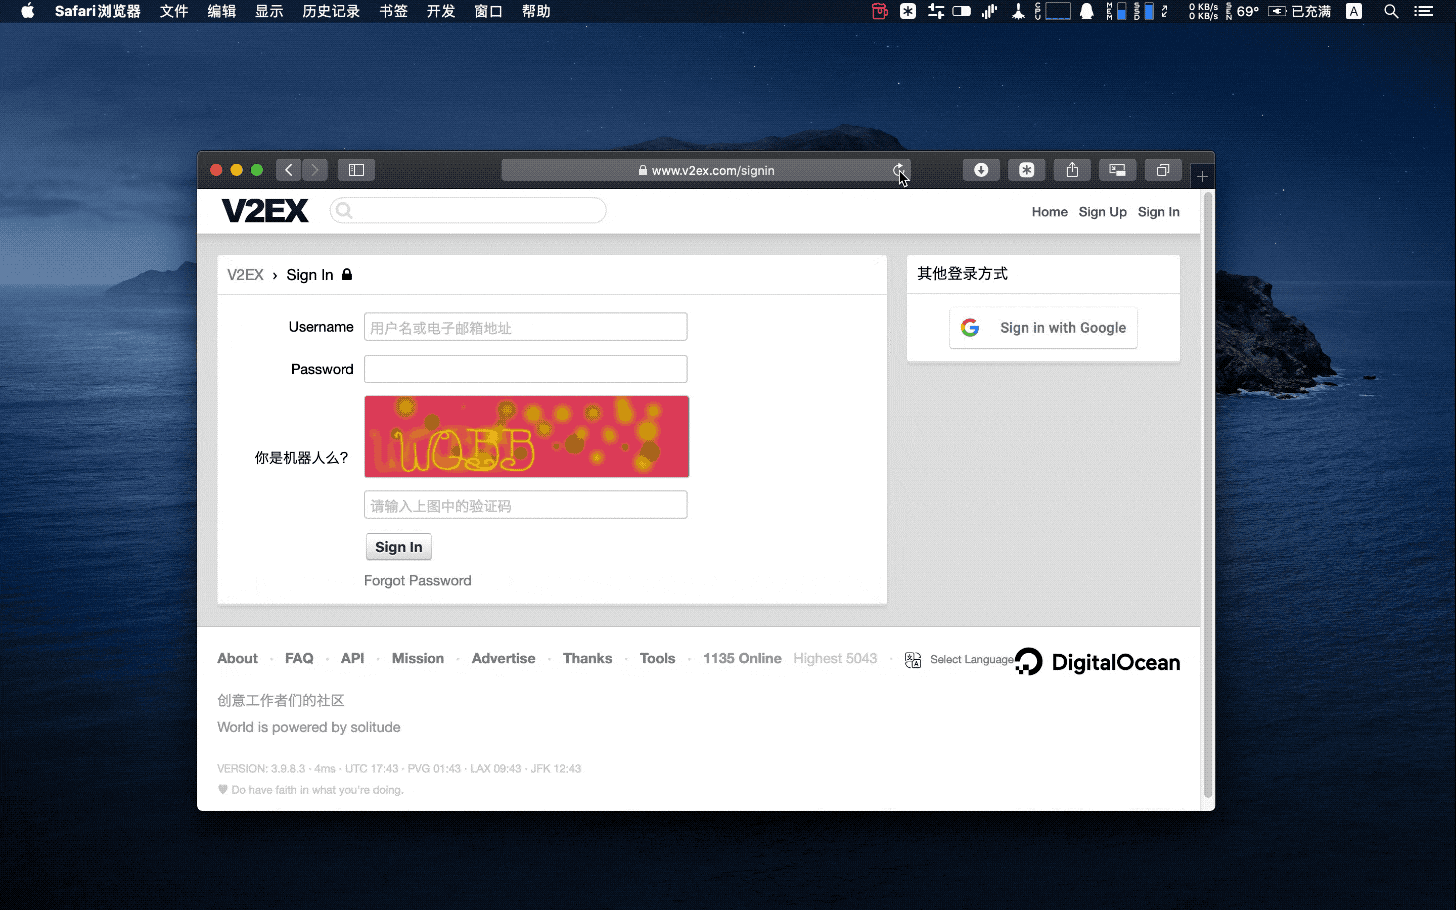Open the About footer link
This screenshot has width=1456, height=910.
coord(238,658)
